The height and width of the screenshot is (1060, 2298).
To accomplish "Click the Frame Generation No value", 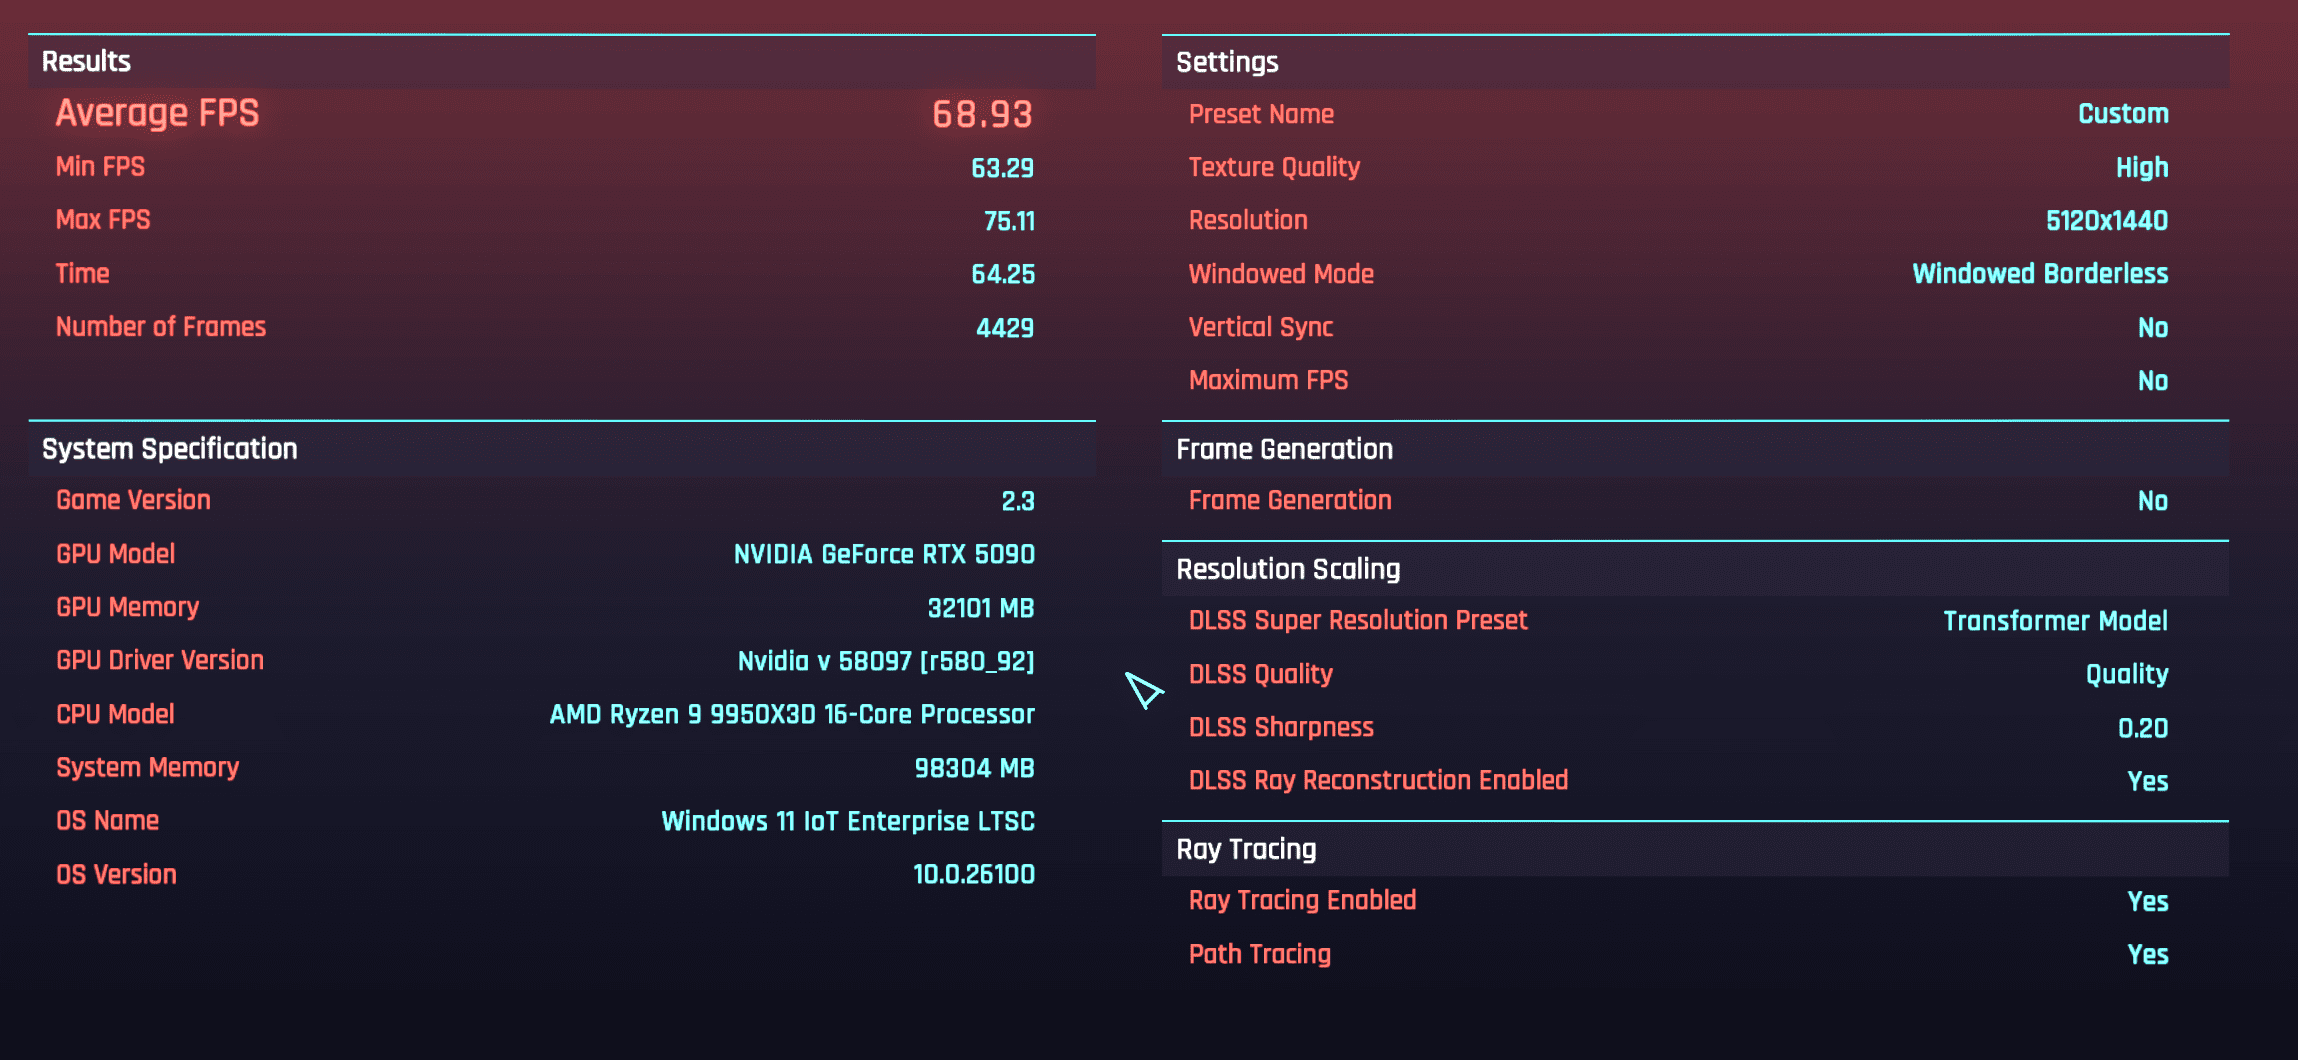I will click(x=2152, y=501).
